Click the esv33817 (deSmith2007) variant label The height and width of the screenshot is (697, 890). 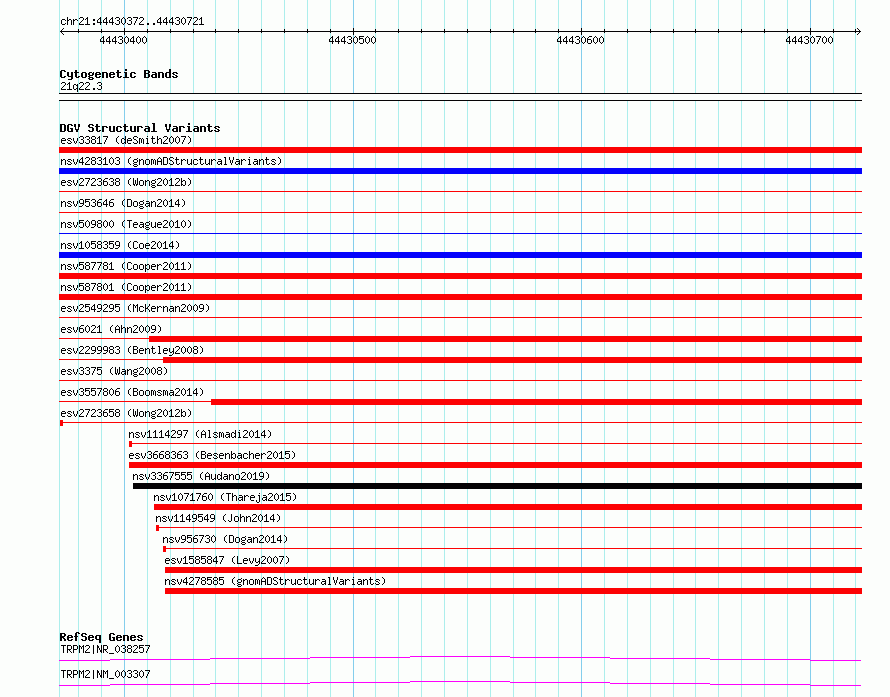pyautogui.click(x=126, y=140)
